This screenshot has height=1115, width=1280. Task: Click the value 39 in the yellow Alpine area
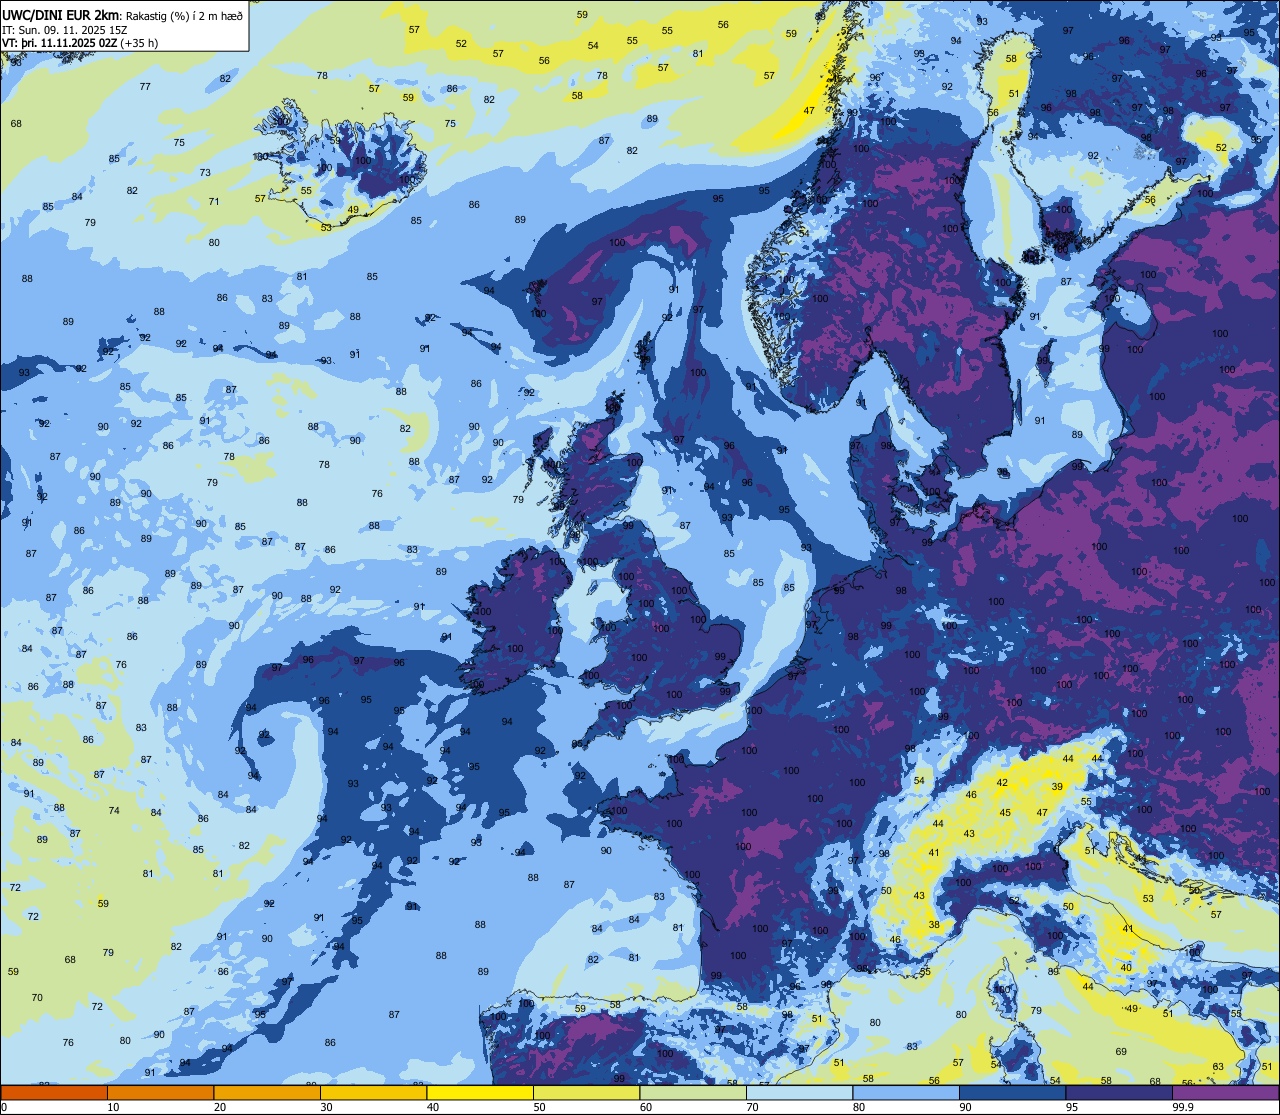point(1057,787)
